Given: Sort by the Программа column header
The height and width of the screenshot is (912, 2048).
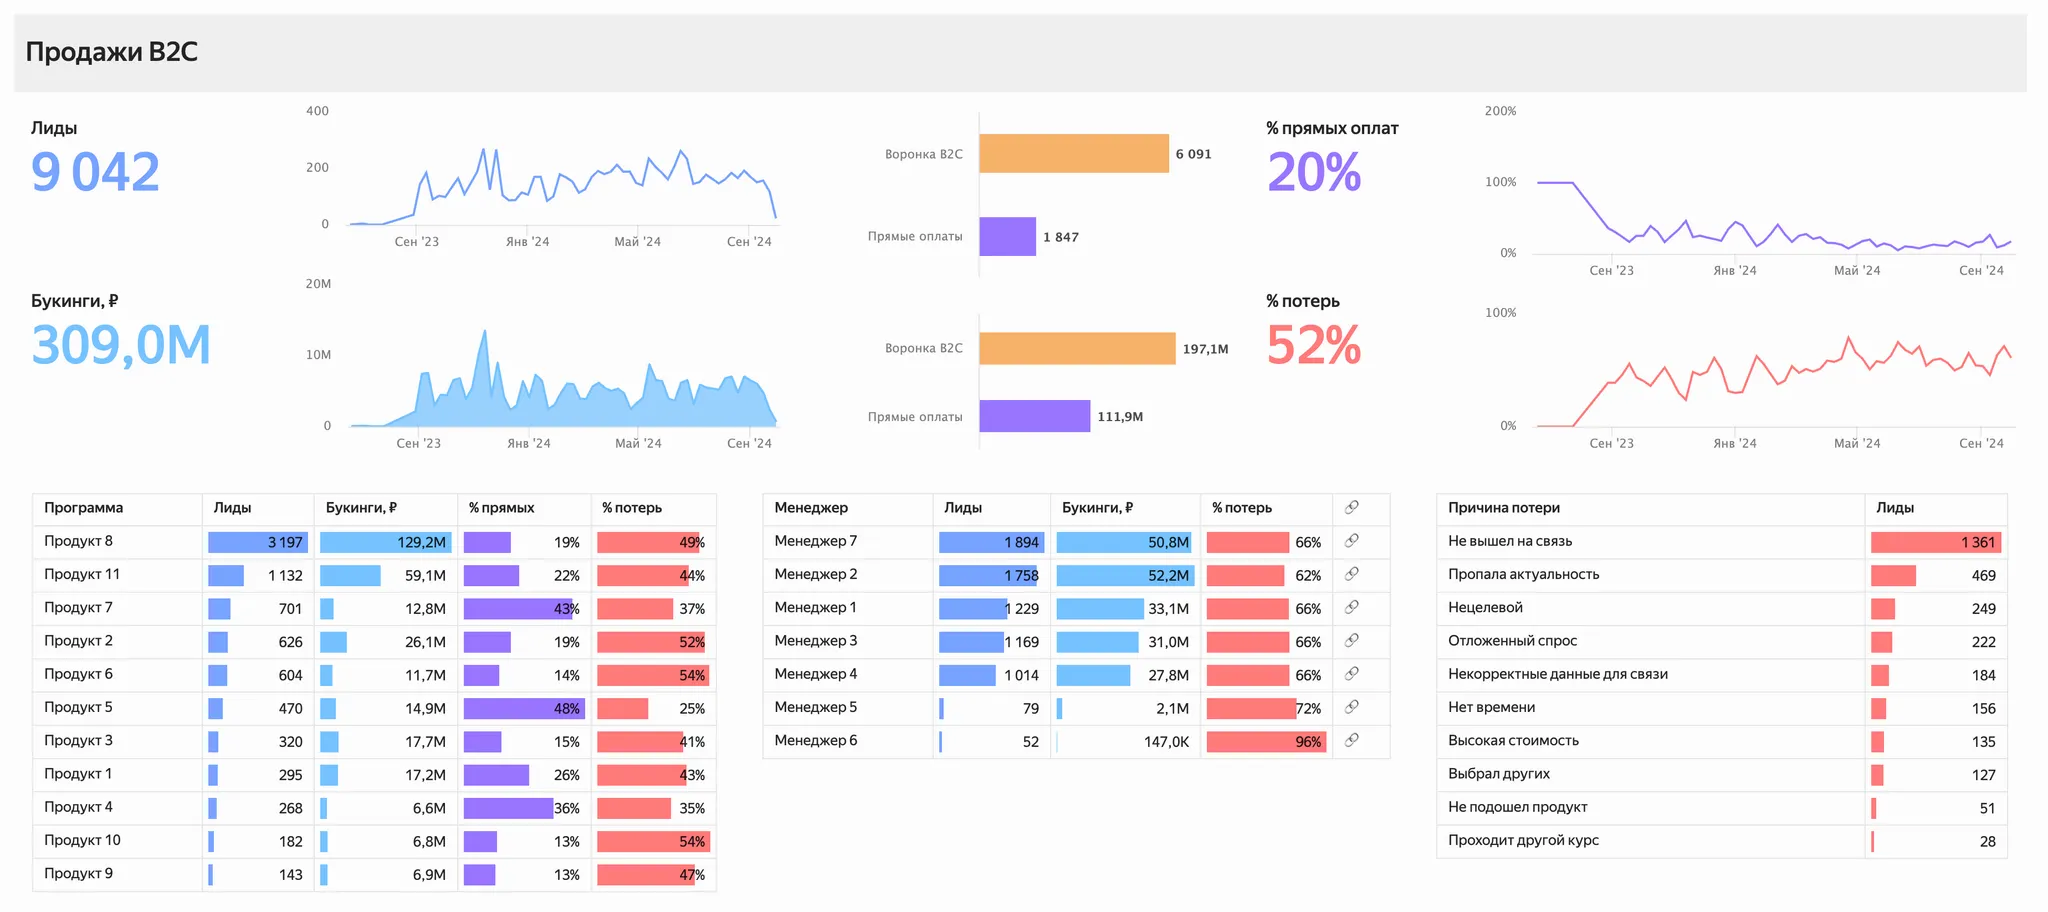Looking at the screenshot, I should tap(84, 508).
